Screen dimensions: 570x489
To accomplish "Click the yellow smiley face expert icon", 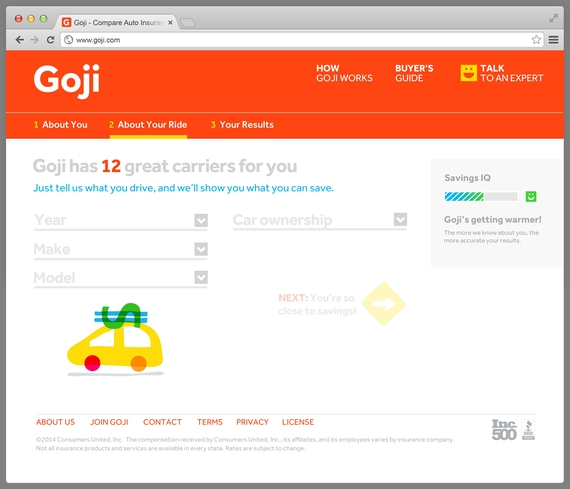I will point(469,73).
